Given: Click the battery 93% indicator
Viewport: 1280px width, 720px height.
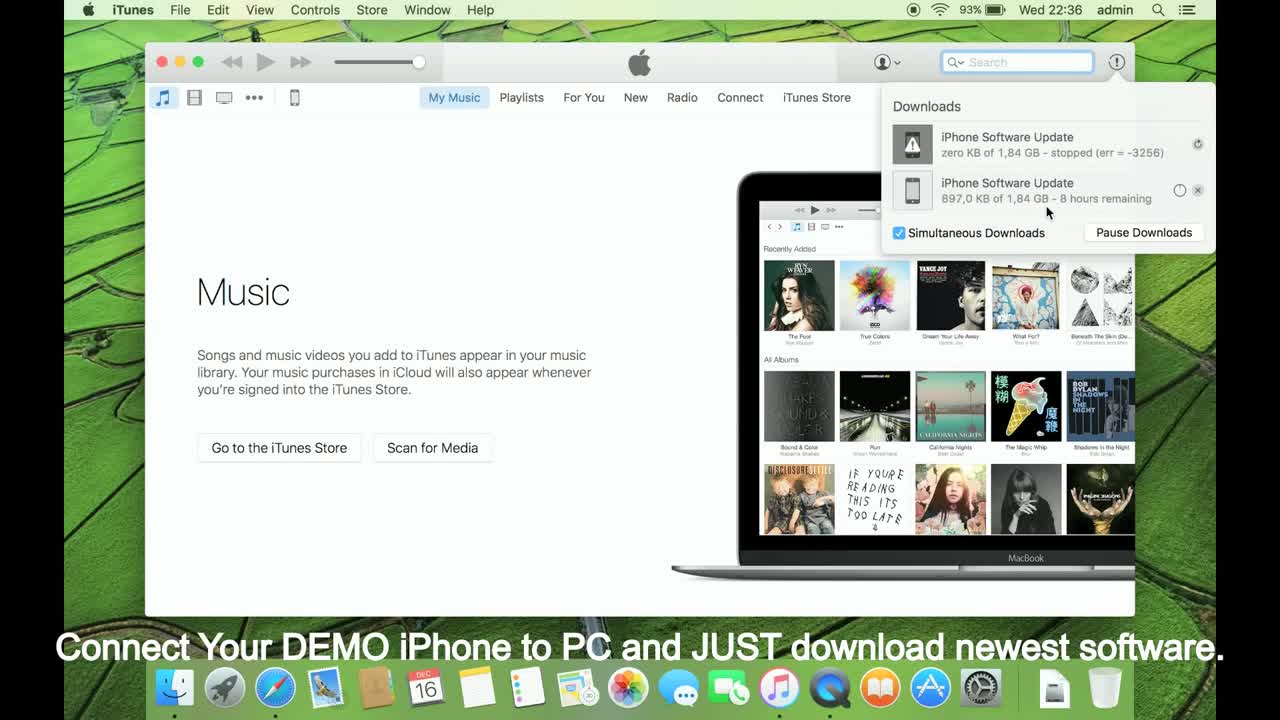Looking at the screenshot, I should (x=982, y=10).
